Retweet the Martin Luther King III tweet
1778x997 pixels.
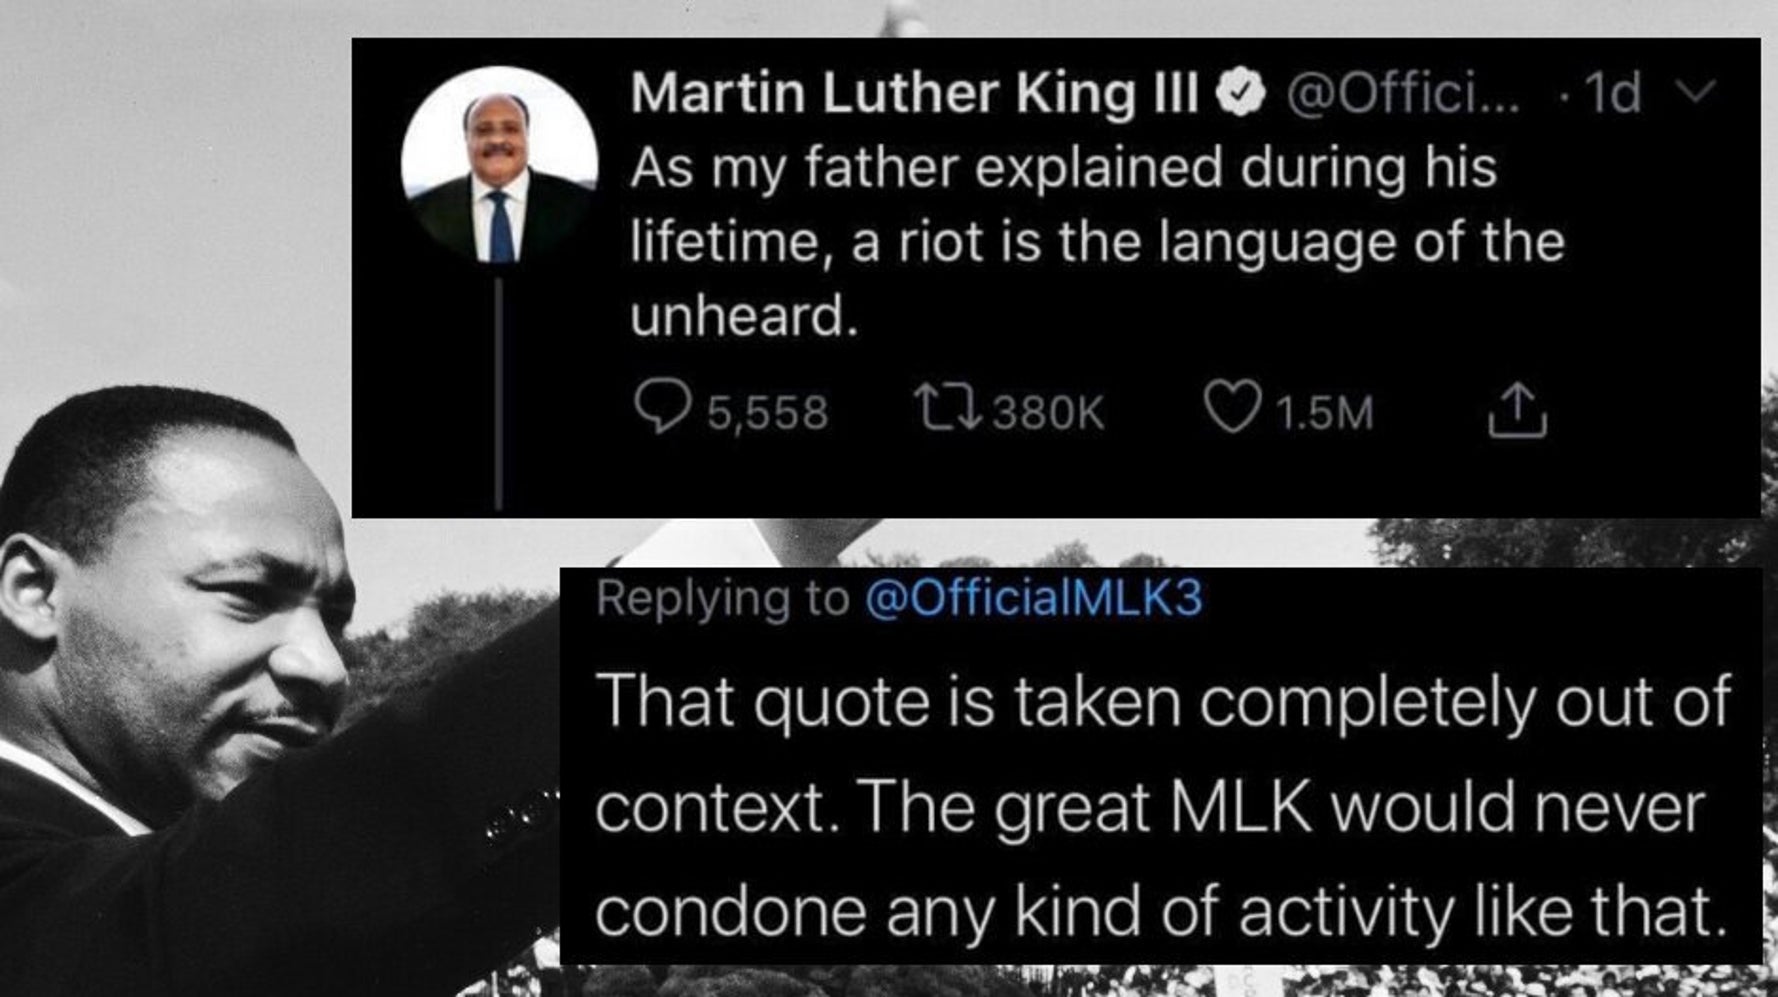coord(949,410)
